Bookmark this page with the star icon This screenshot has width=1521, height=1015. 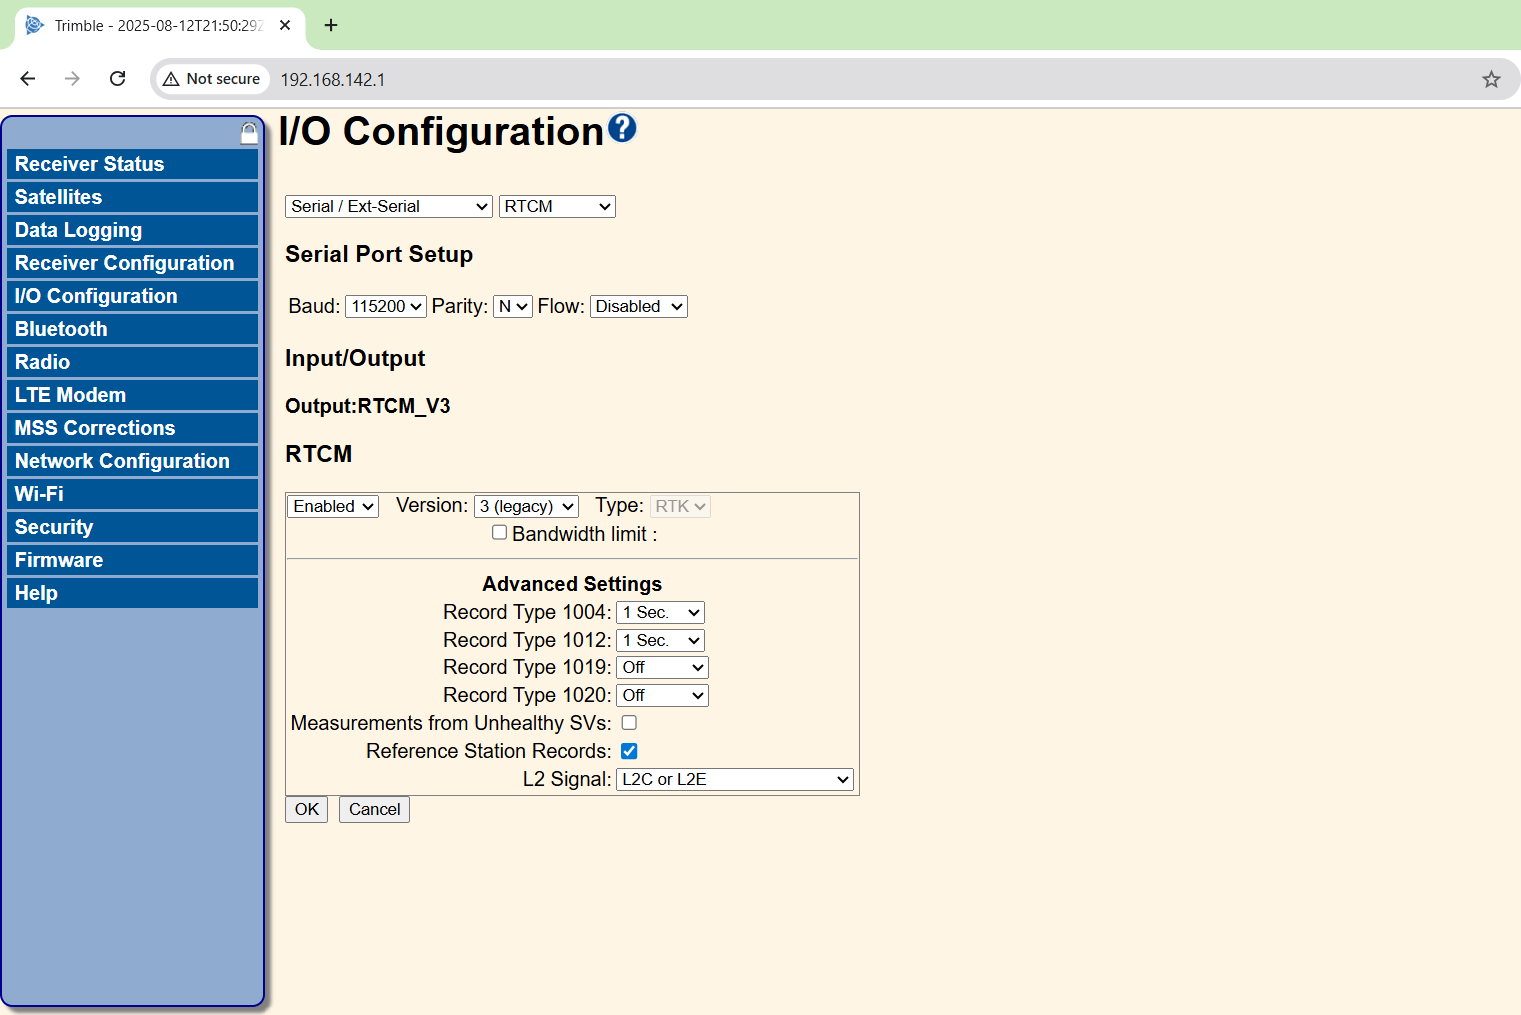[1491, 79]
